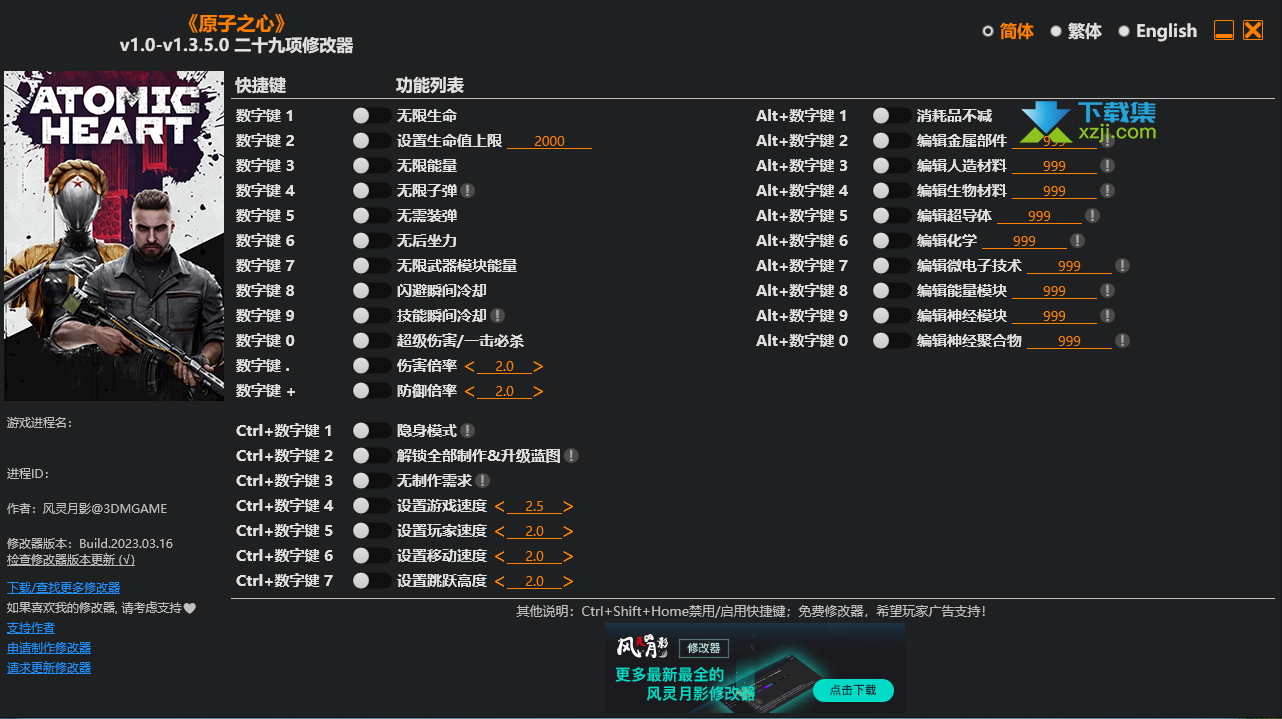Click the info icon beside 编辑人造材料
The image size is (1282, 719).
[1107, 165]
